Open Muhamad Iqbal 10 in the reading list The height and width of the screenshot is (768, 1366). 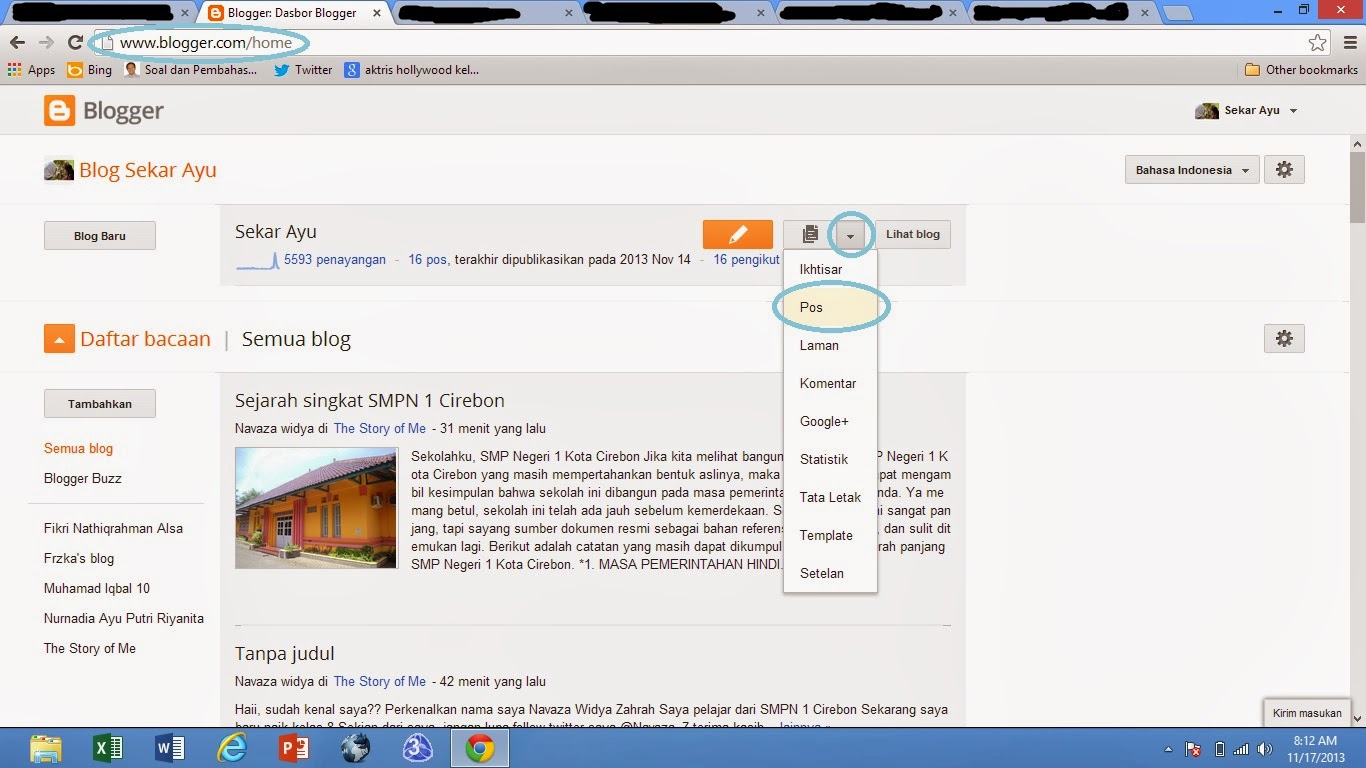[97, 588]
